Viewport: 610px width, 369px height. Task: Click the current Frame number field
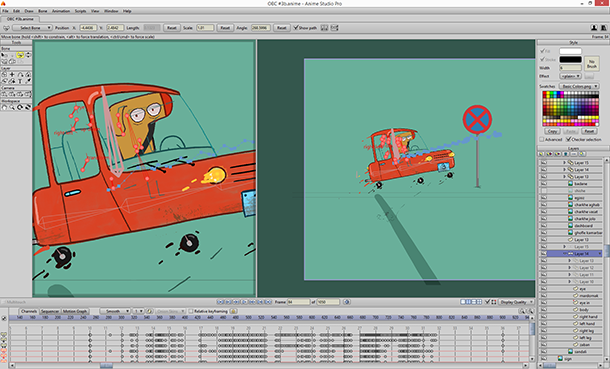pos(298,302)
